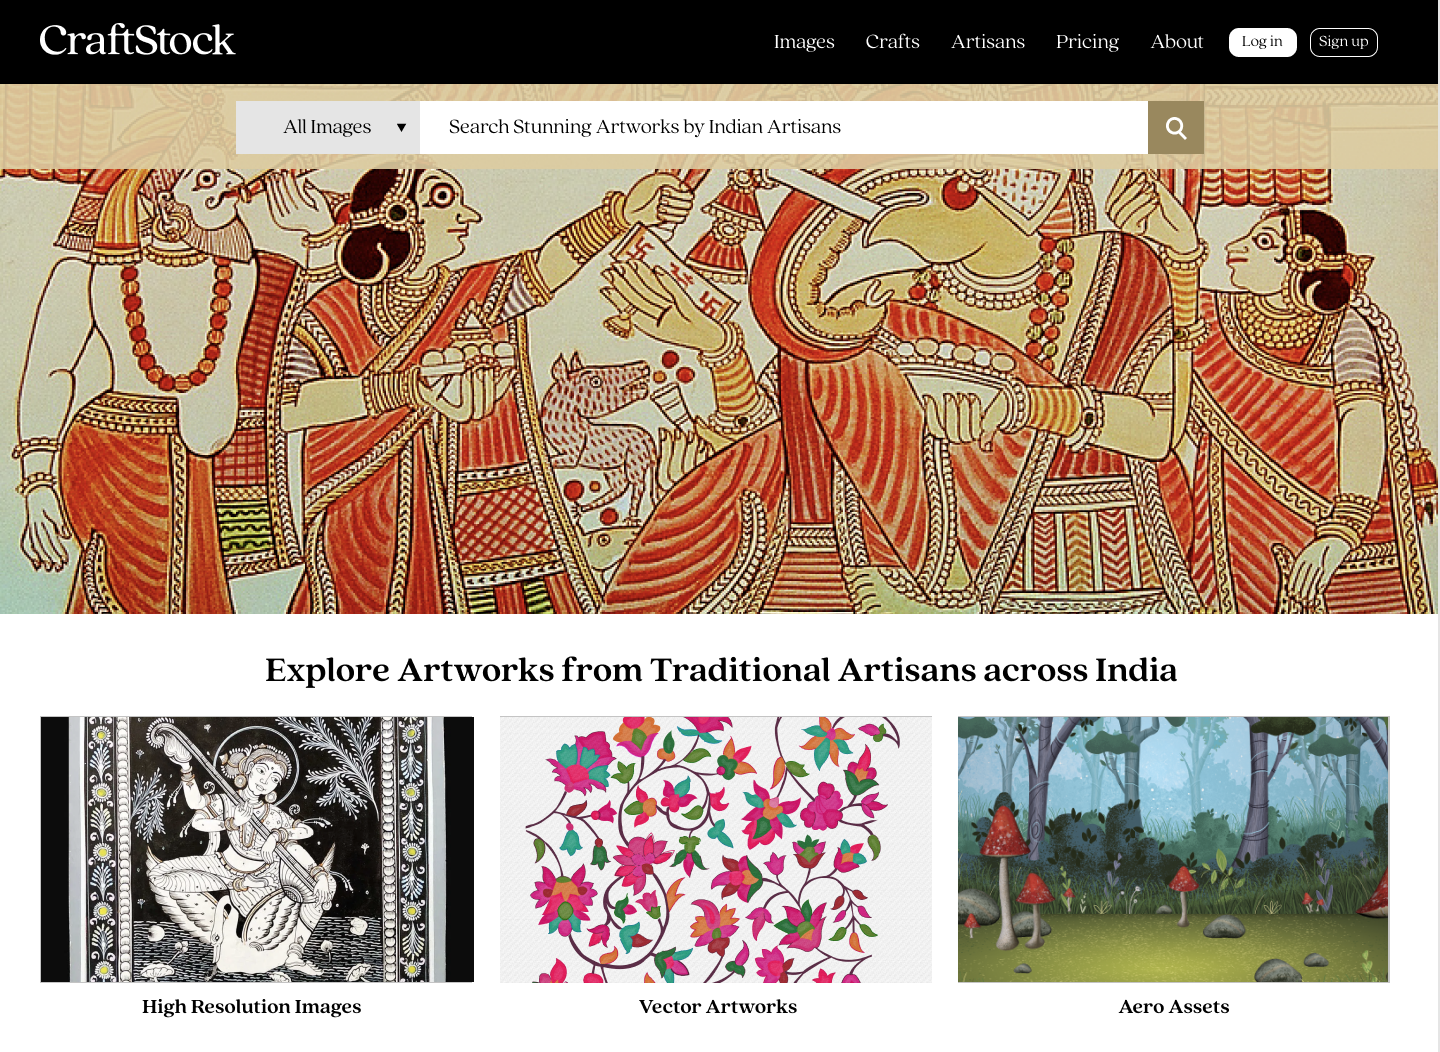Click the Log in button
1440x1052 pixels.
click(x=1262, y=42)
